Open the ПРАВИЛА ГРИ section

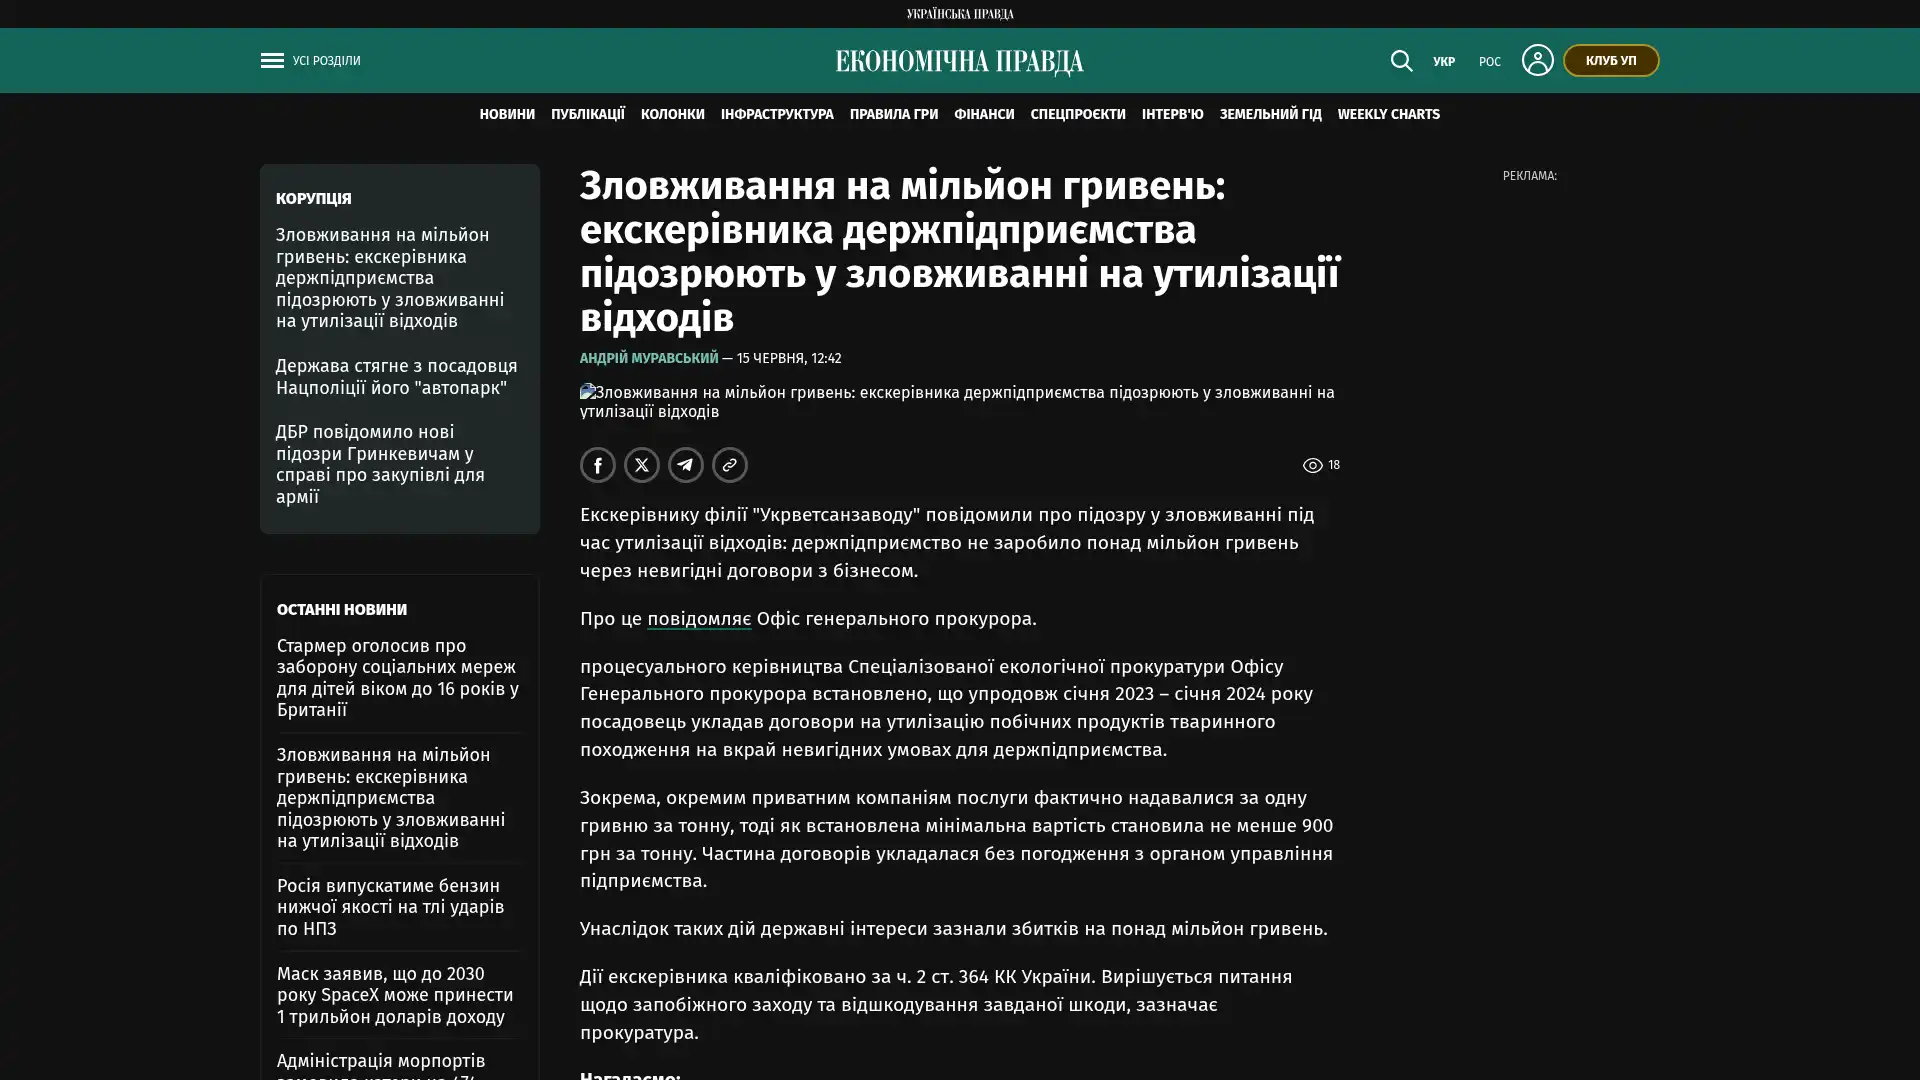tap(893, 114)
